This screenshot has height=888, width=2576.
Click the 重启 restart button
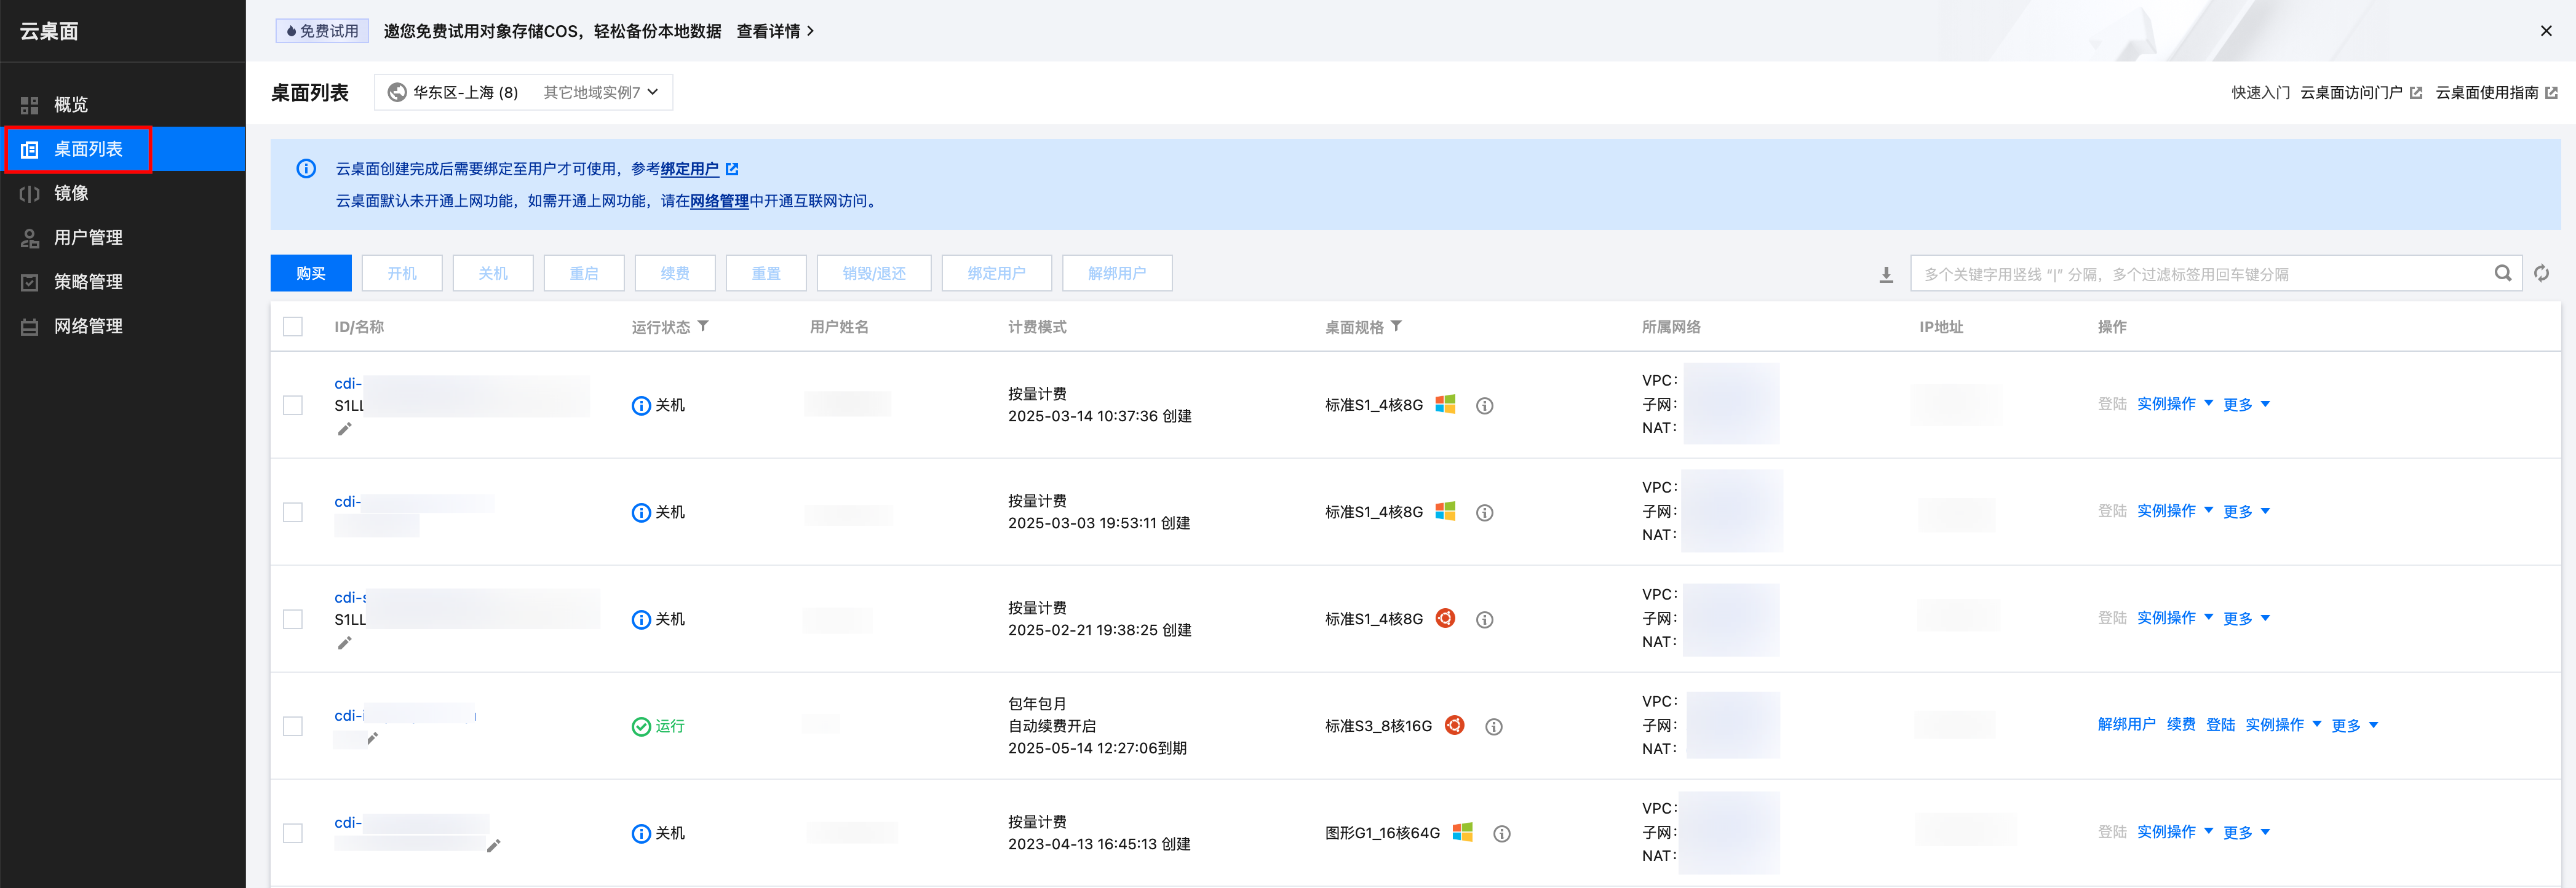(x=584, y=273)
